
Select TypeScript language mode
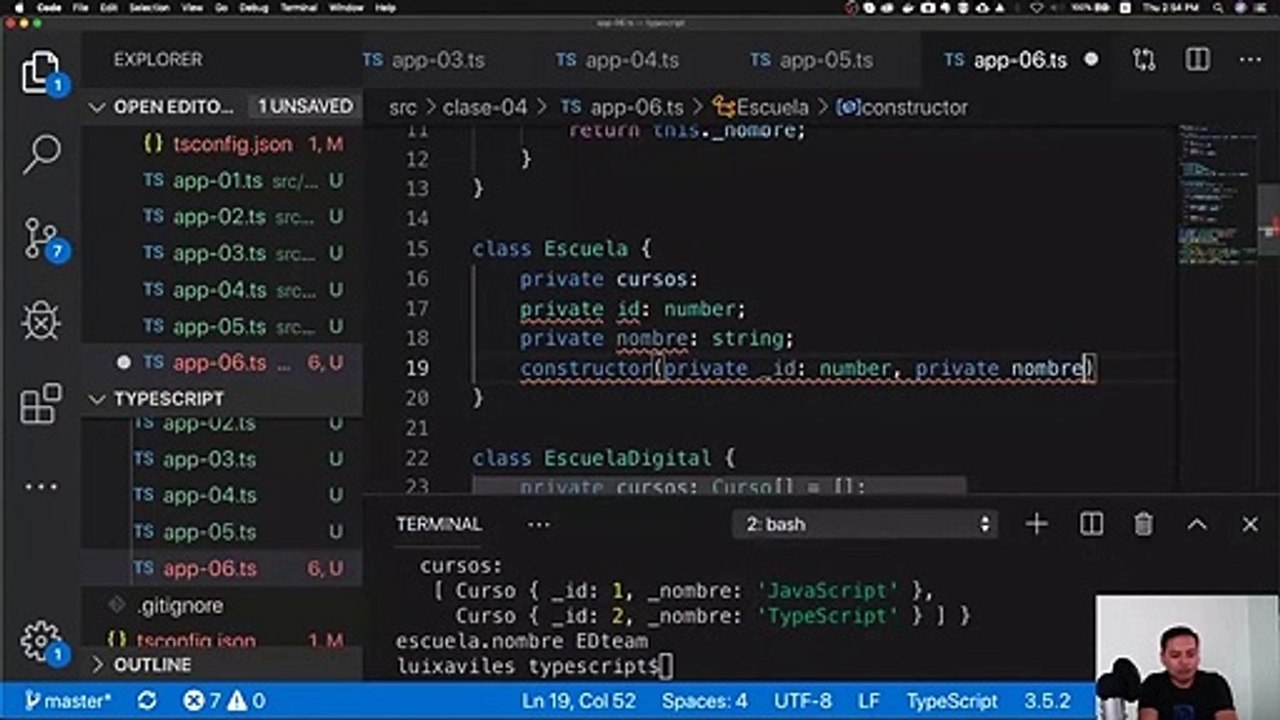coord(952,701)
